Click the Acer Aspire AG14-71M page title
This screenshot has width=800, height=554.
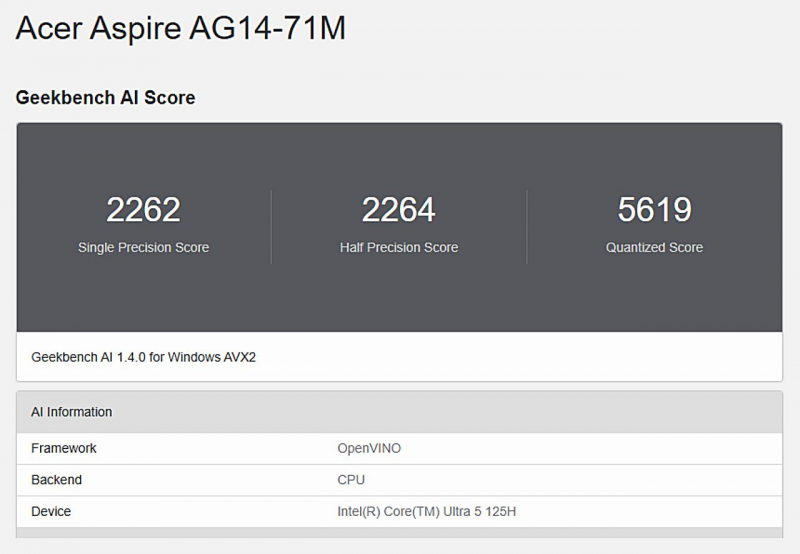pyautogui.click(x=181, y=29)
